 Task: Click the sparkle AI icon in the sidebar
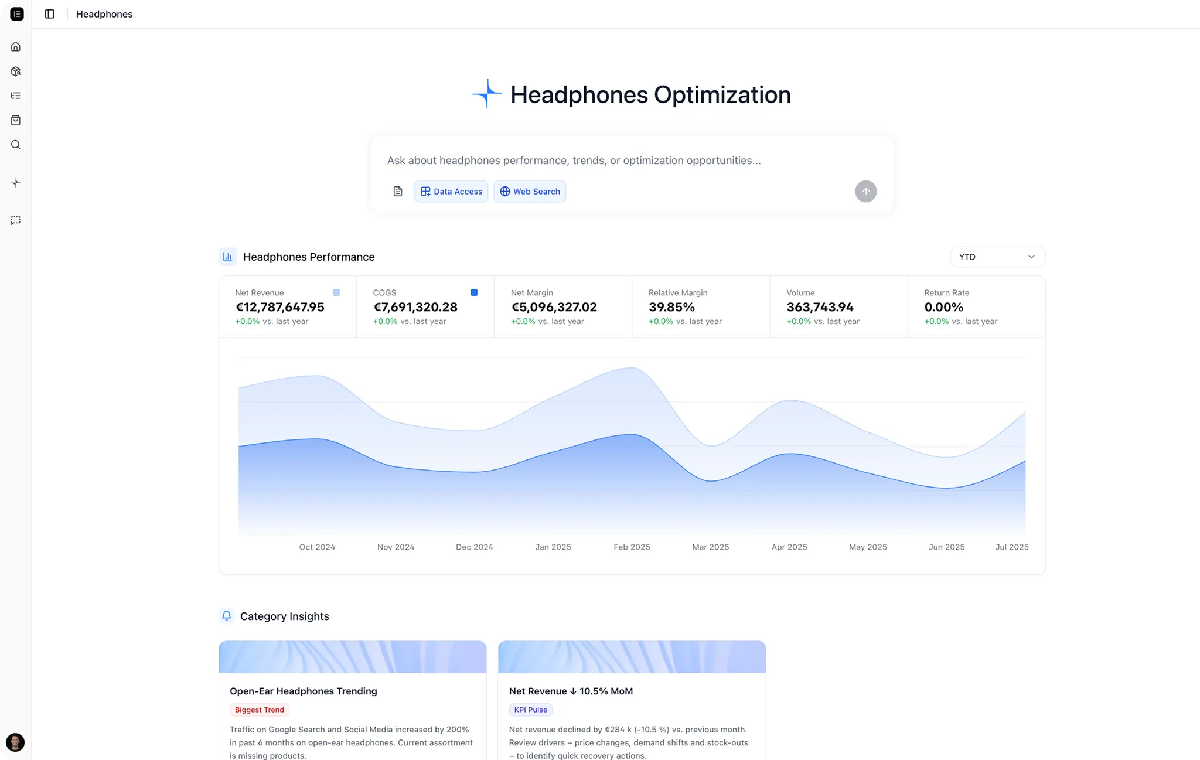[x=15, y=183]
